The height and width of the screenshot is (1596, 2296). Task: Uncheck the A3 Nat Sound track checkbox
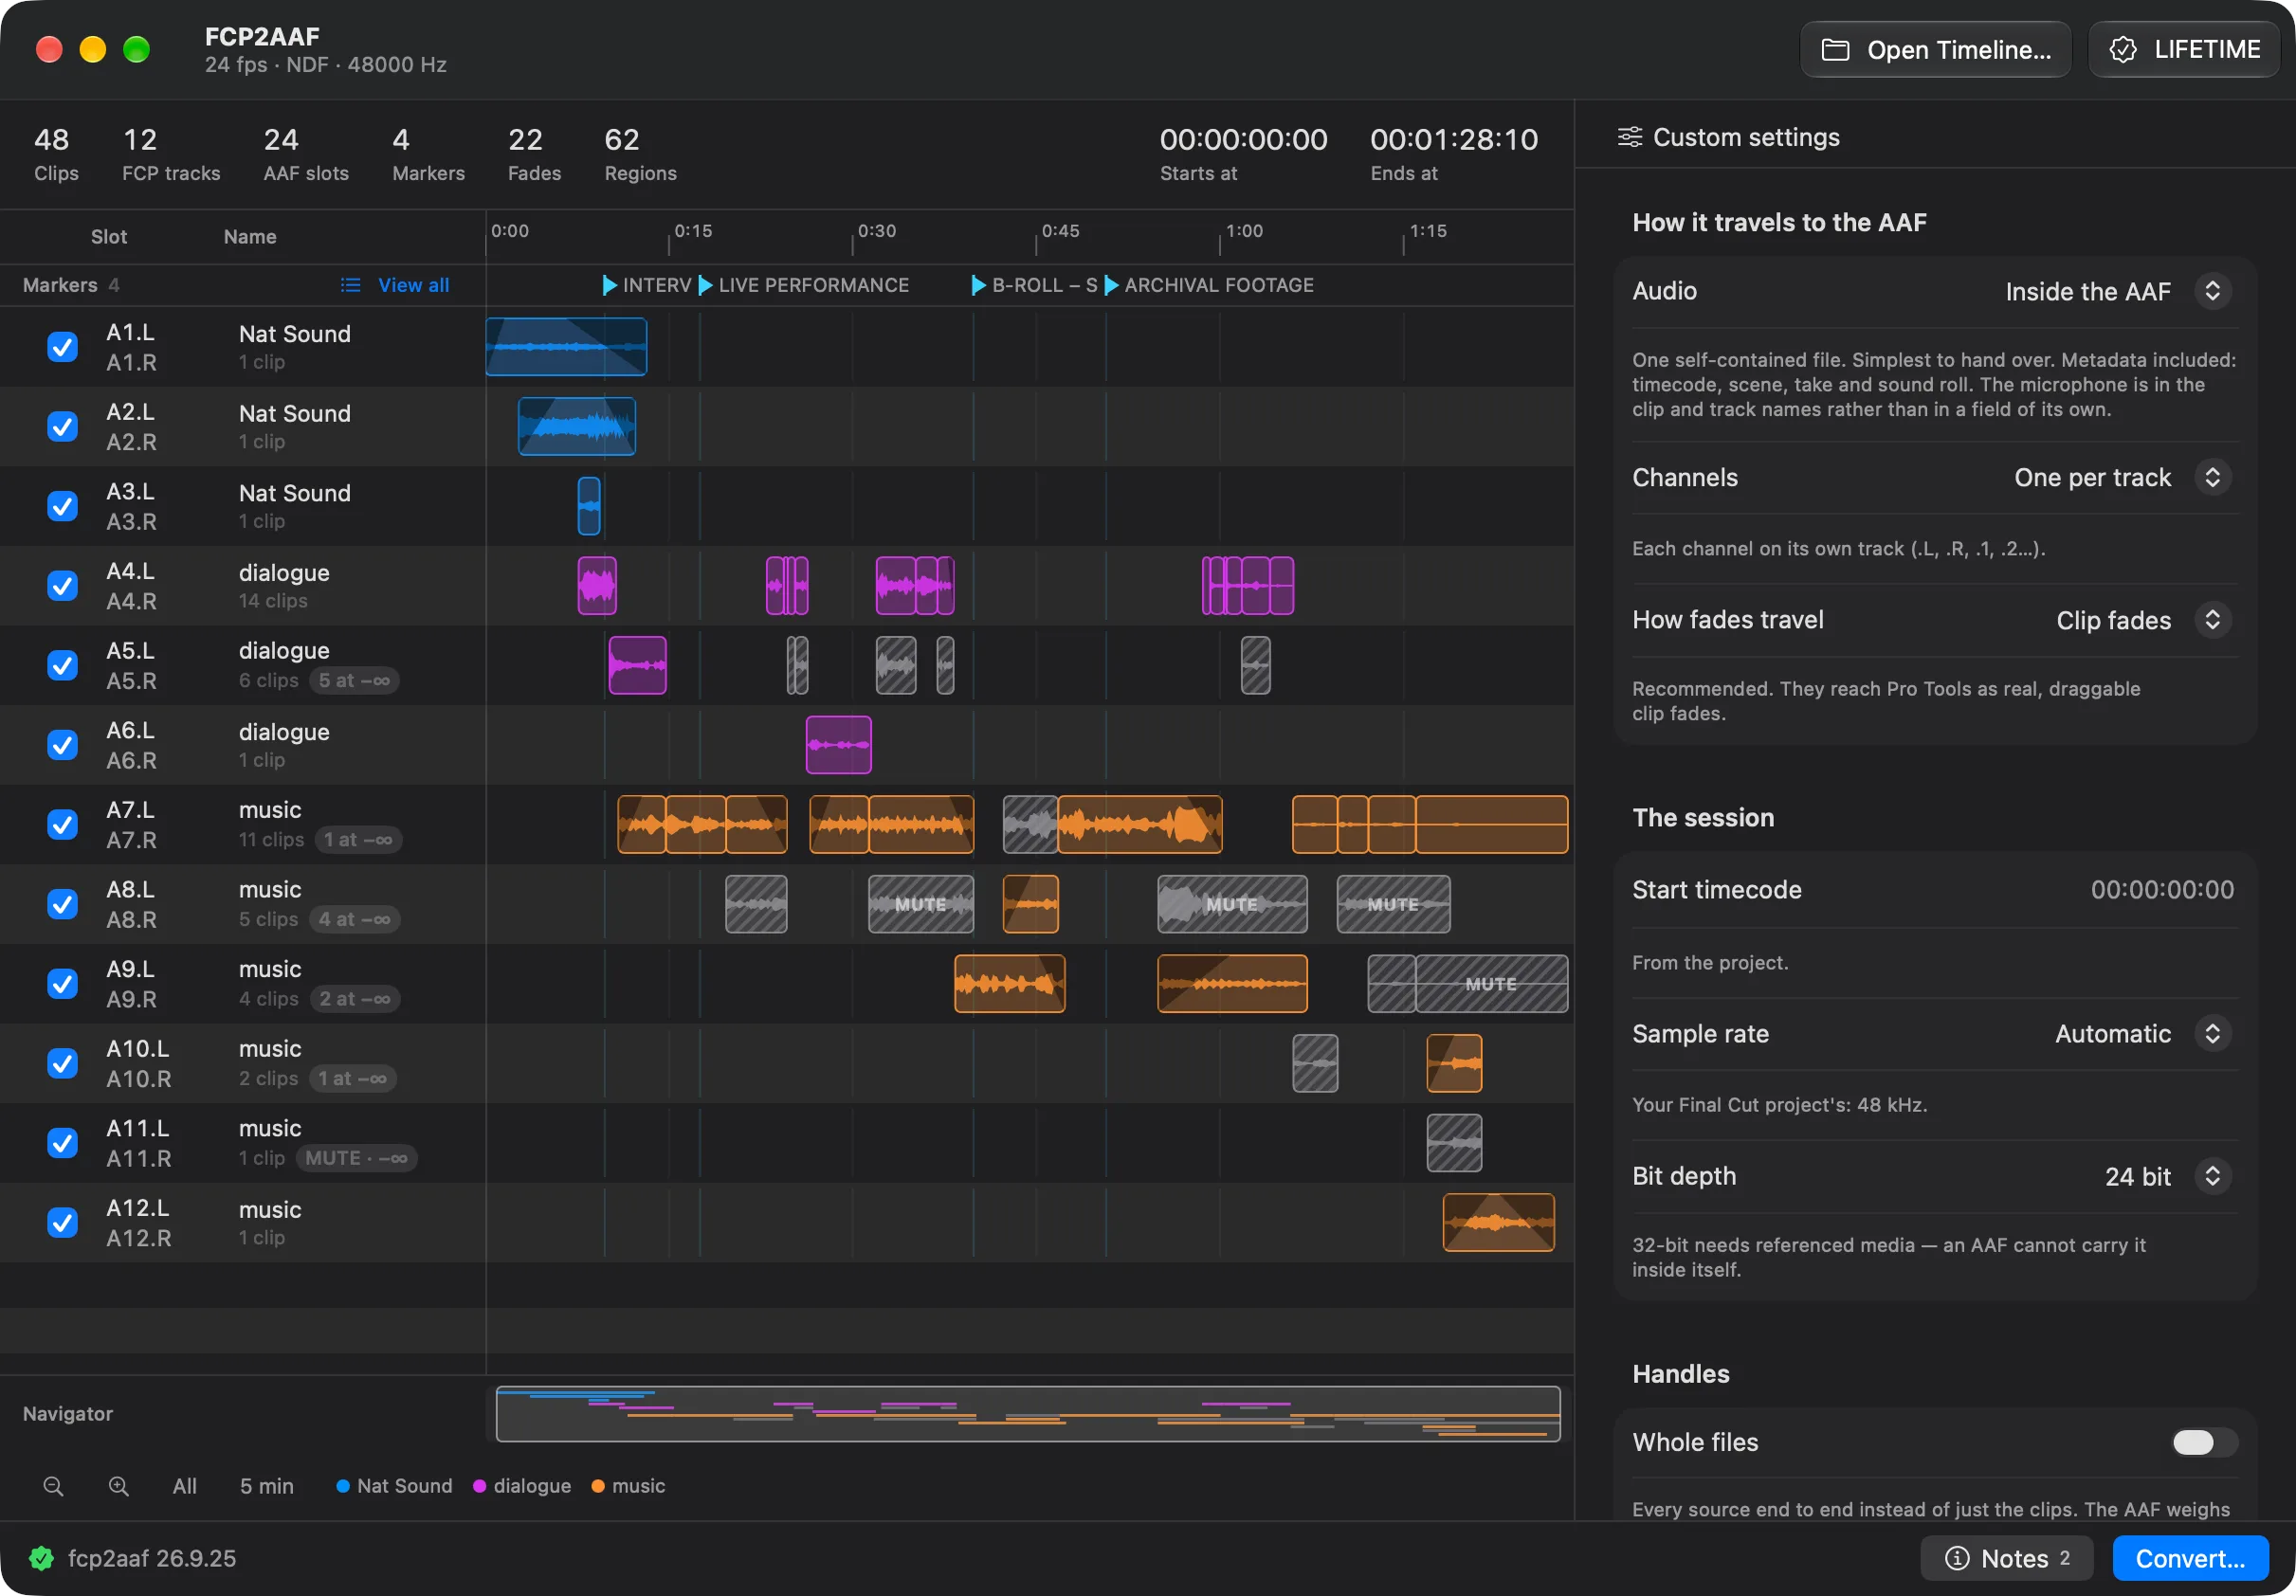click(x=62, y=506)
